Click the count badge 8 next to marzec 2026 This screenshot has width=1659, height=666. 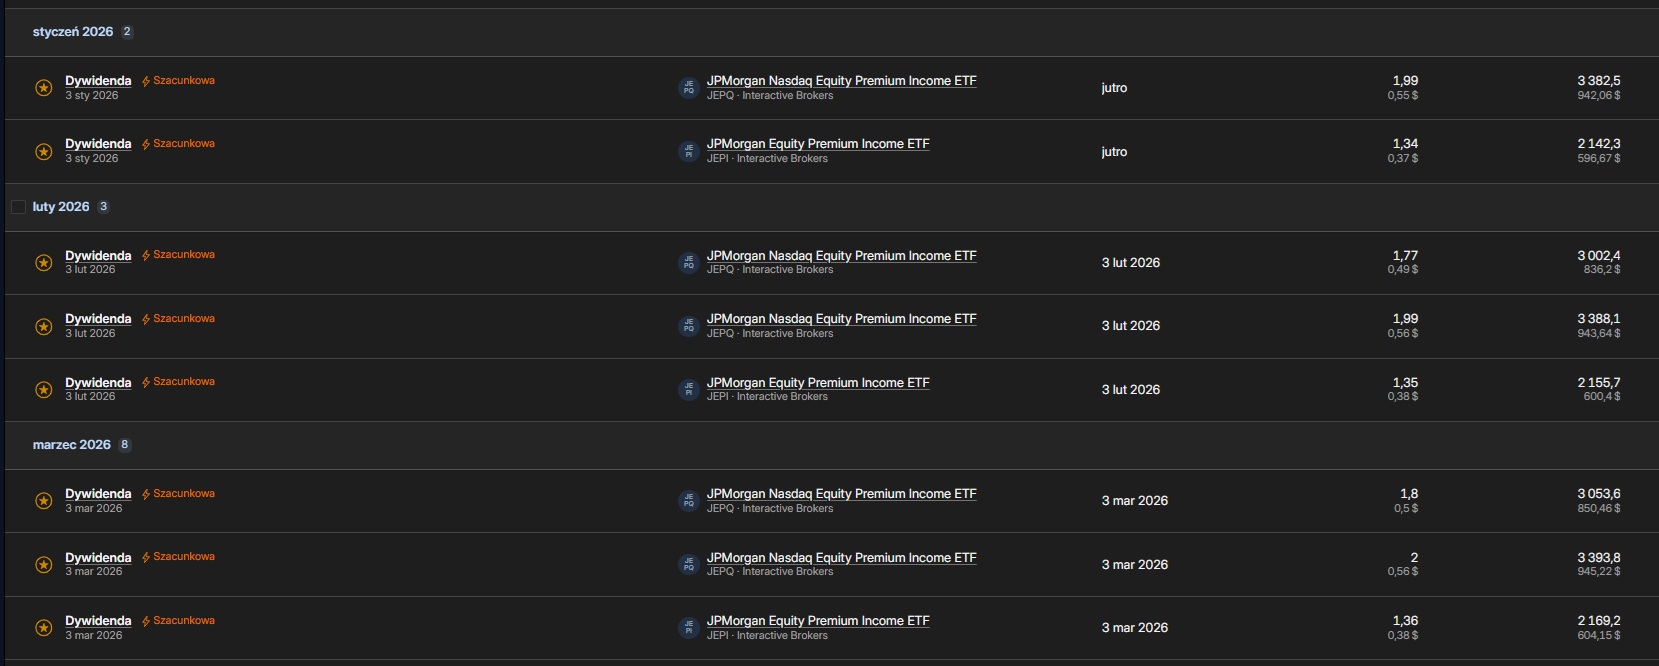124,445
